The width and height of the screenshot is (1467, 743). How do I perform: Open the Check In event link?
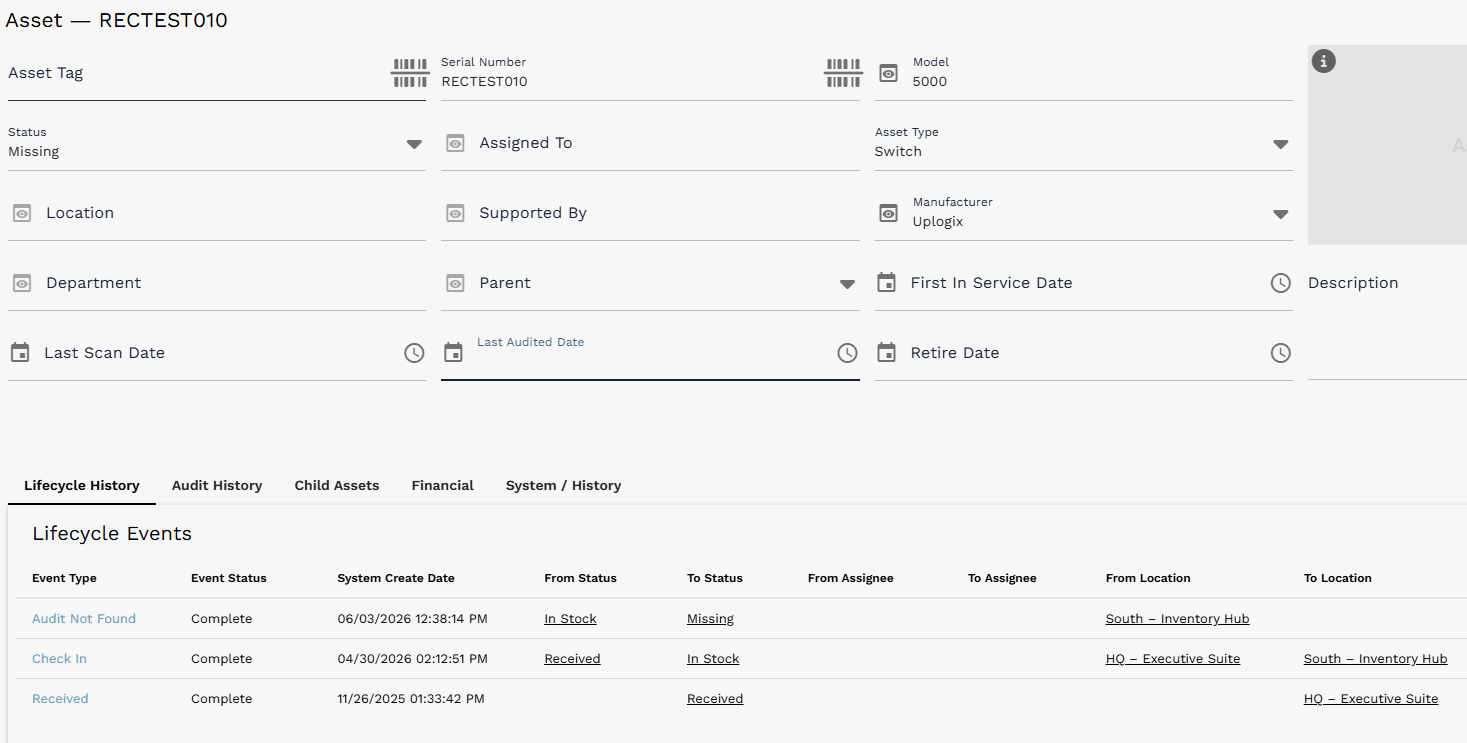coord(59,659)
